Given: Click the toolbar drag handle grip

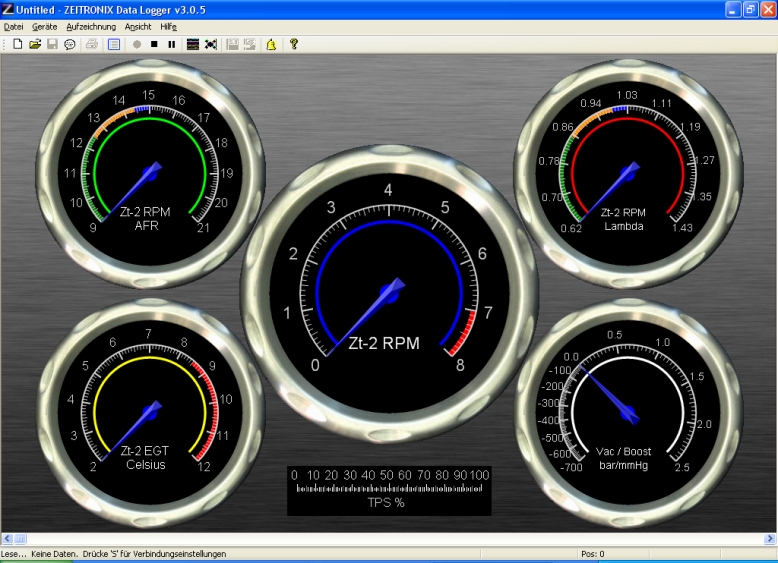Looking at the screenshot, I should [x=4, y=44].
